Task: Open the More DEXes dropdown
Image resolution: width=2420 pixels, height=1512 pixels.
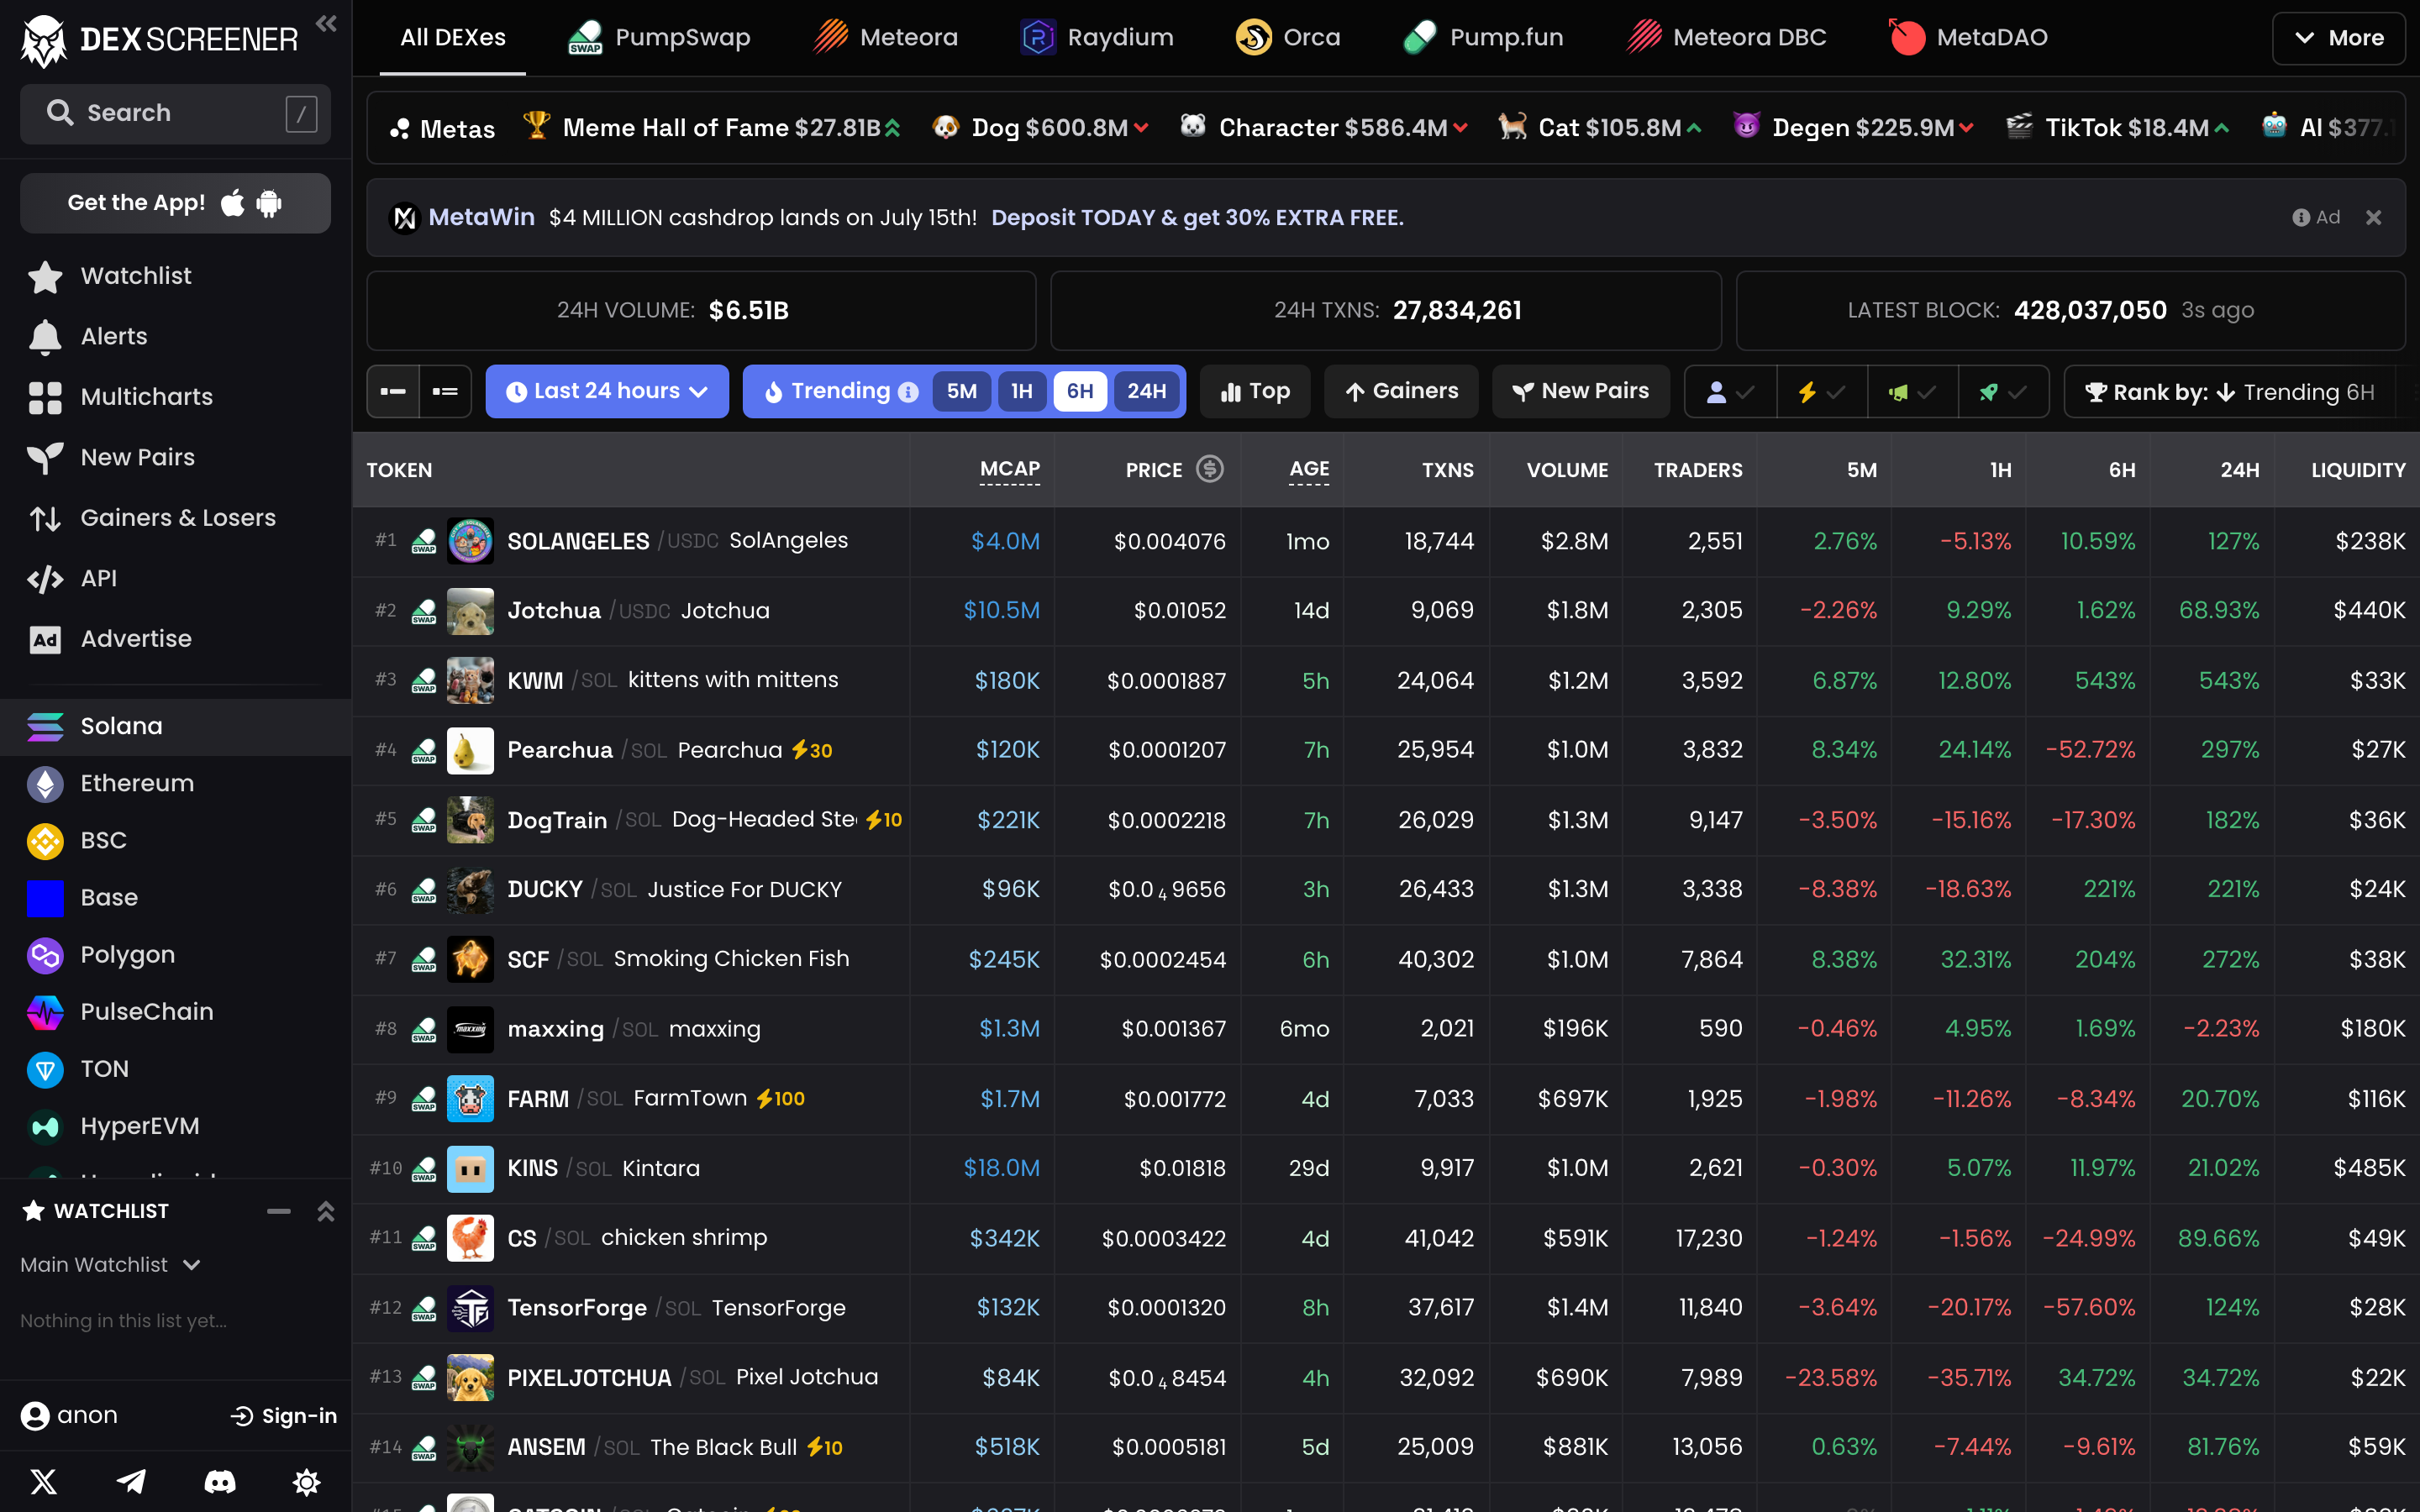Action: pyautogui.click(x=2338, y=38)
